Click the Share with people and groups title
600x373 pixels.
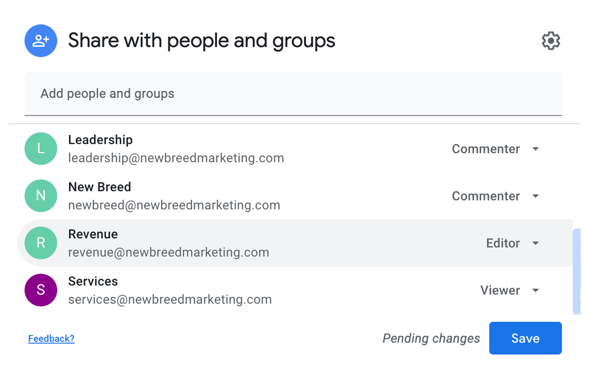coord(201,41)
